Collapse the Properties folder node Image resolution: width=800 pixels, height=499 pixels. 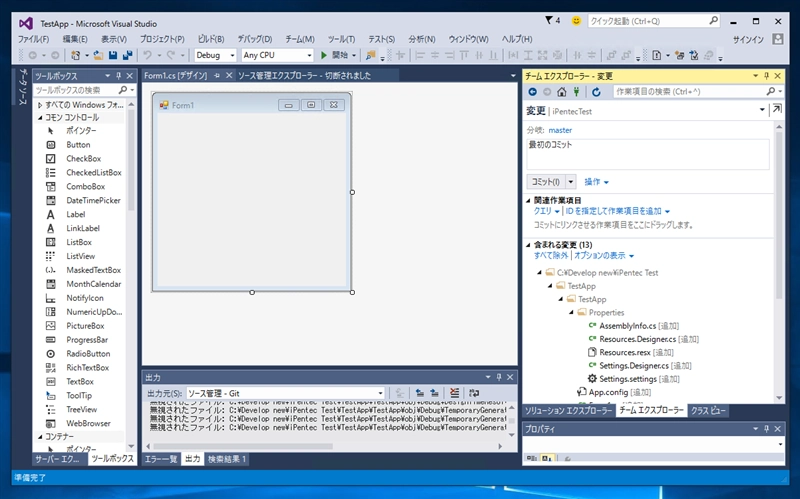click(571, 312)
